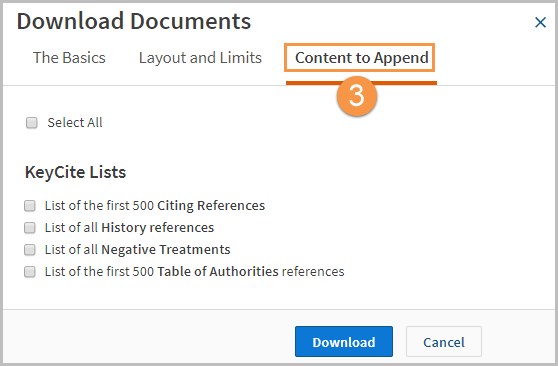The width and height of the screenshot is (558, 366).
Task: Click the orange underline beneath Content to Append
Action: click(362, 83)
